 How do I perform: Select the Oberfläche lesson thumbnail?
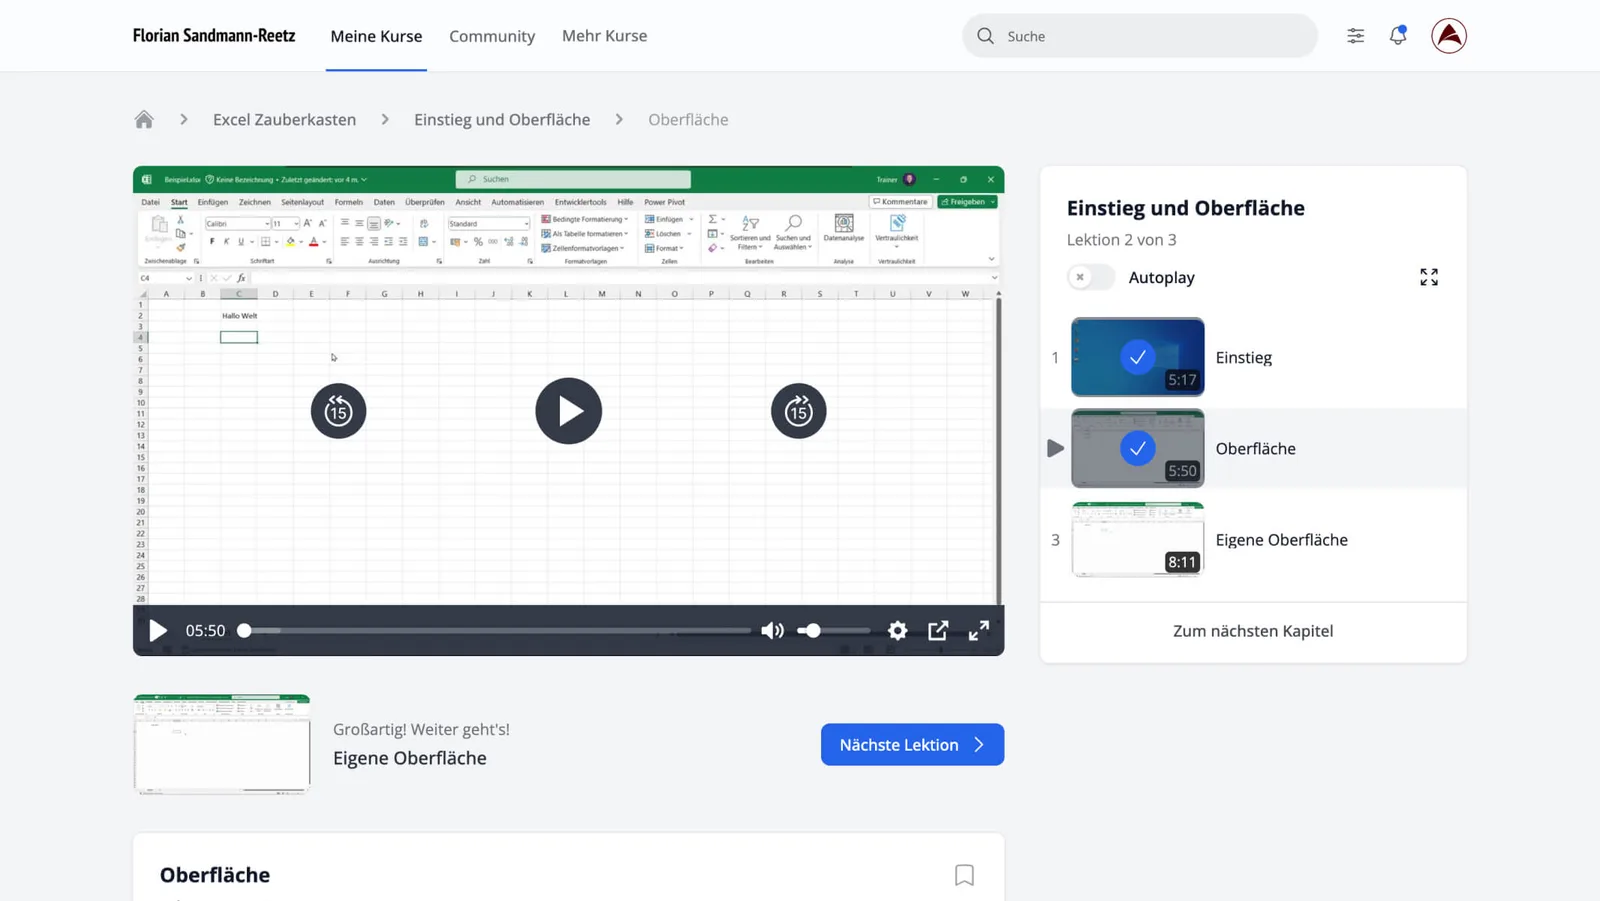1137,448
